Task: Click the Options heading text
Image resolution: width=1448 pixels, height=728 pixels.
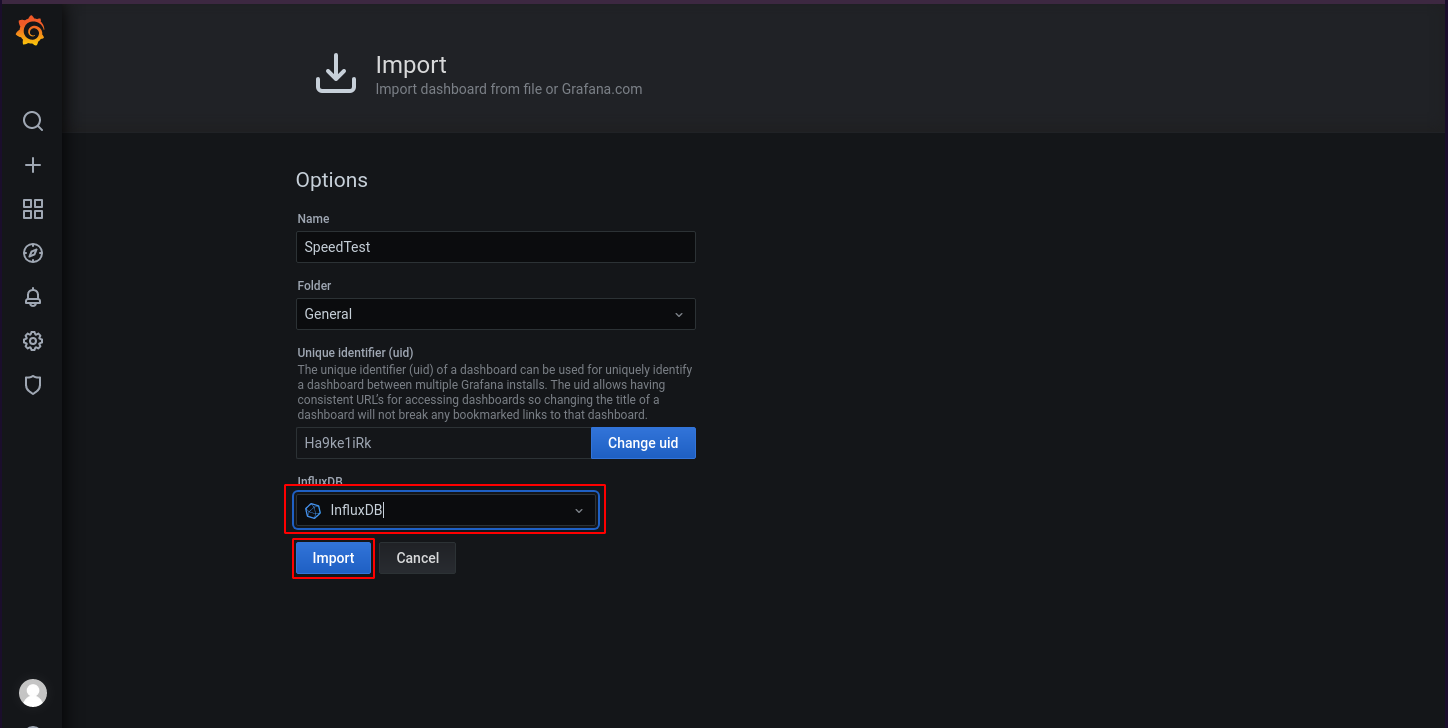Action: [332, 180]
